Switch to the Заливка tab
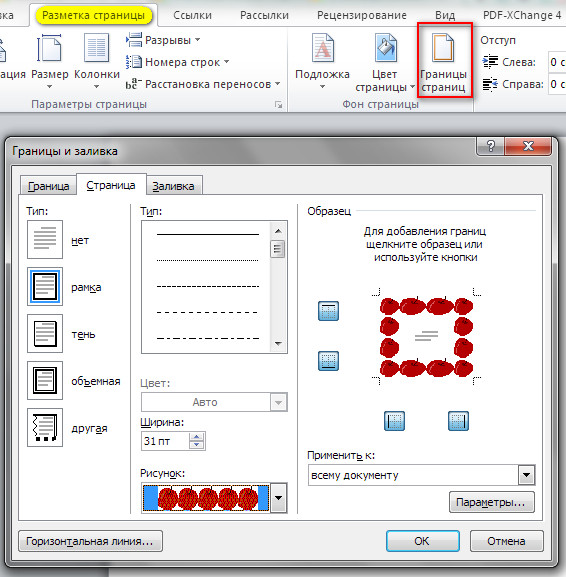This screenshot has width=566, height=577. (x=174, y=186)
